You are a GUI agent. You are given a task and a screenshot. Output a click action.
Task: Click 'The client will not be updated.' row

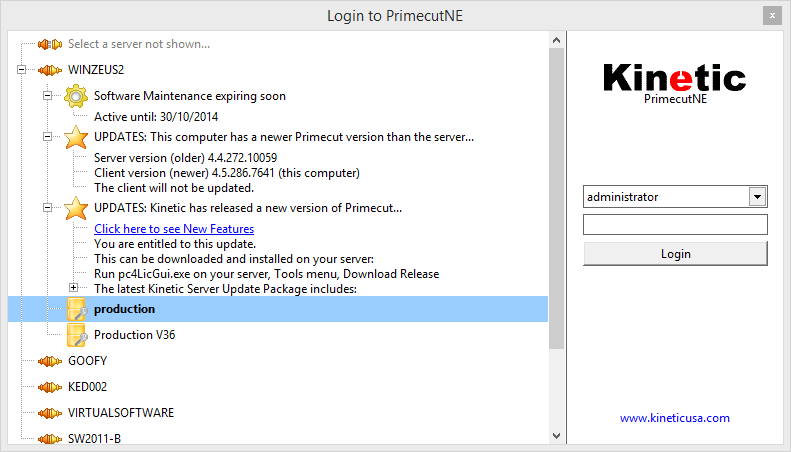174,188
